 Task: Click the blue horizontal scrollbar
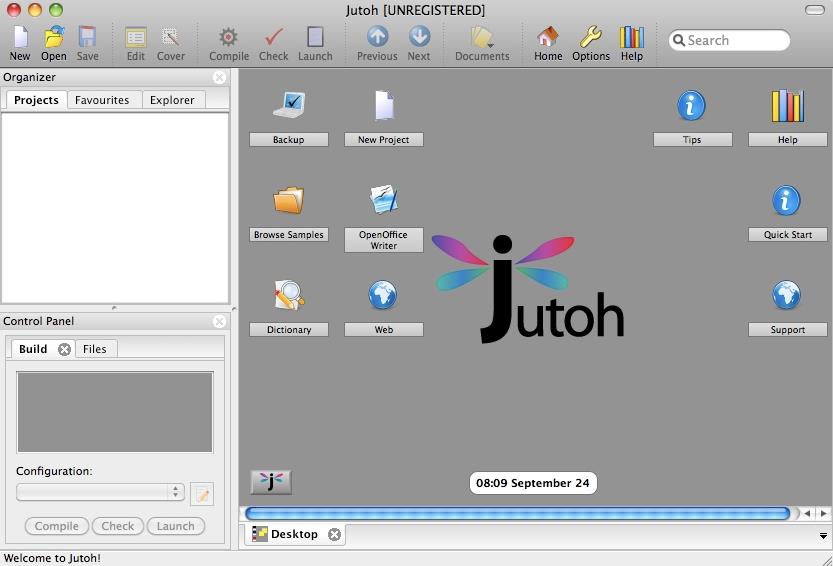[x=518, y=513]
